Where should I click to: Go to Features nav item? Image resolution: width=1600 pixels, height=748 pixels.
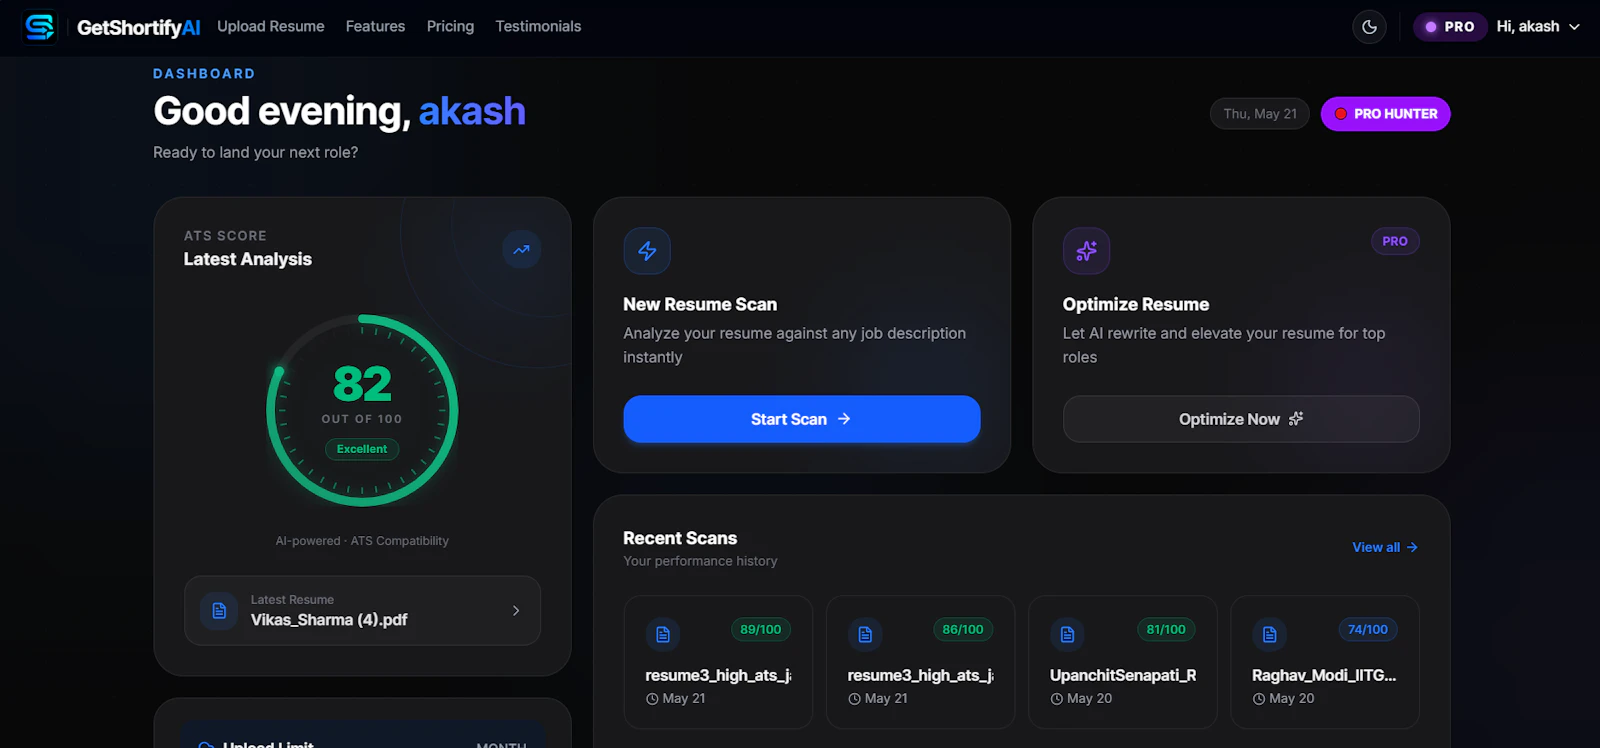375,27
